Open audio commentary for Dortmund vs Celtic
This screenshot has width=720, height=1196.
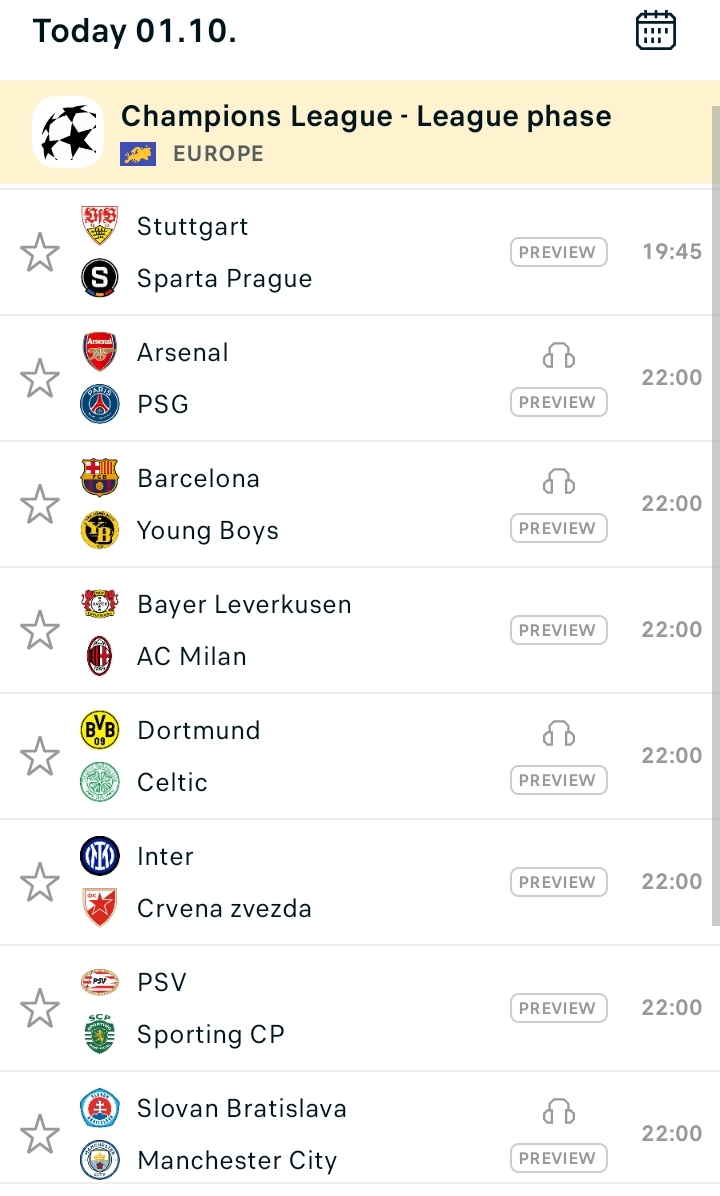[558, 733]
